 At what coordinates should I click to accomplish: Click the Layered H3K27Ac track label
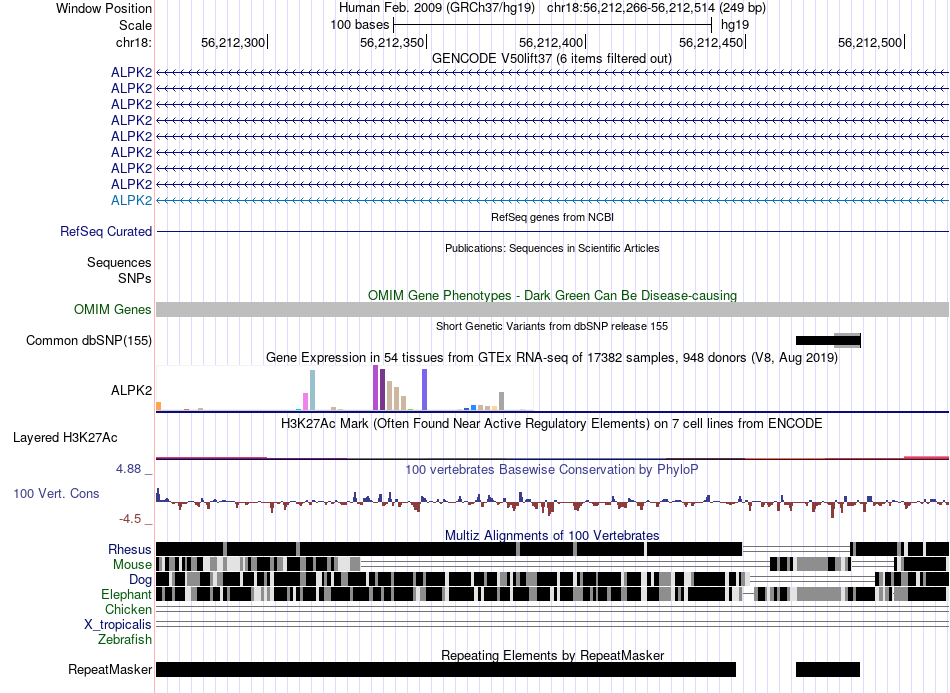click(65, 437)
